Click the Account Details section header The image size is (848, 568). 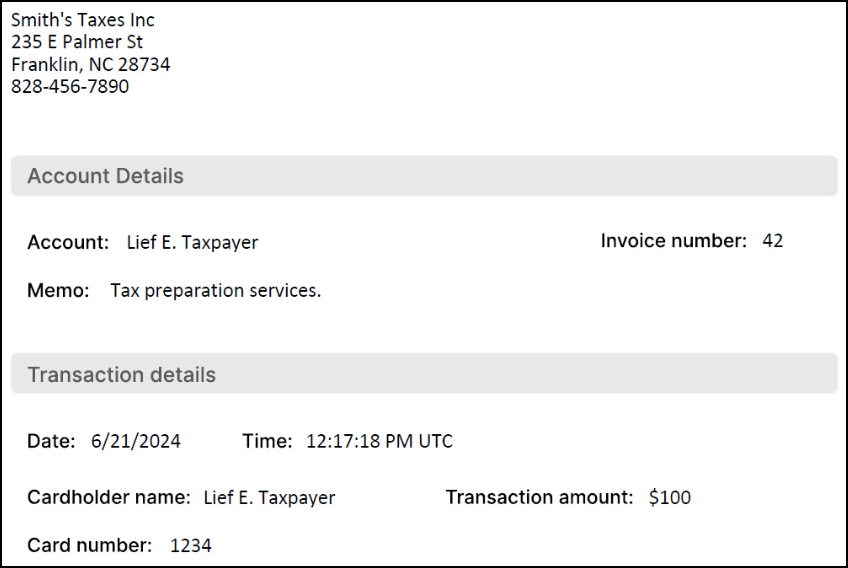(424, 176)
